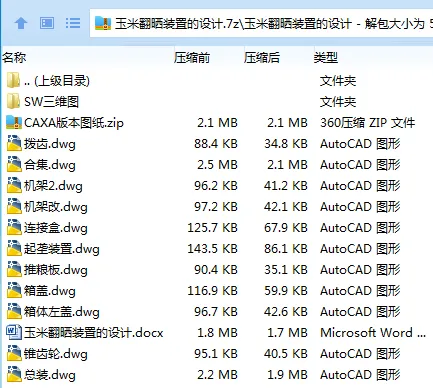This screenshot has height=388, width=433.
Task: Click the 拨齿.dwg file icon
Action: pyautogui.click(x=14, y=143)
